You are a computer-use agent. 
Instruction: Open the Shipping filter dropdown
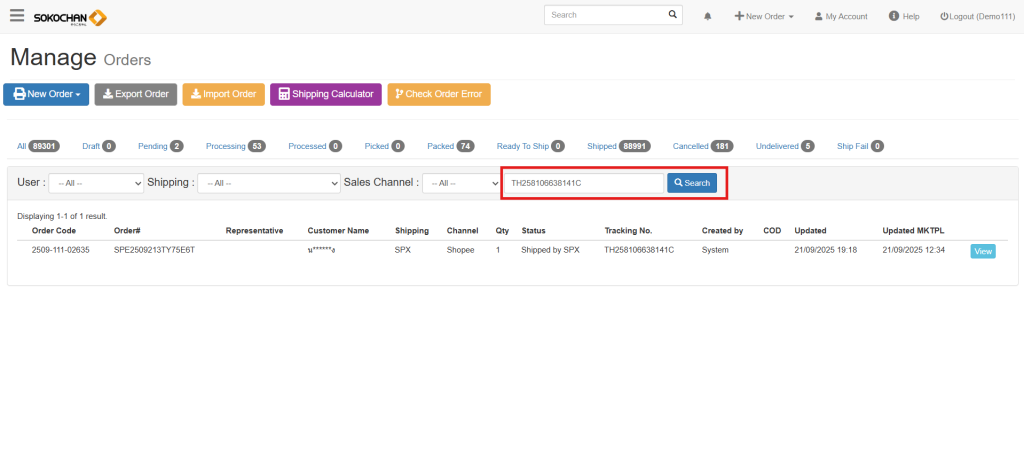coord(268,184)
